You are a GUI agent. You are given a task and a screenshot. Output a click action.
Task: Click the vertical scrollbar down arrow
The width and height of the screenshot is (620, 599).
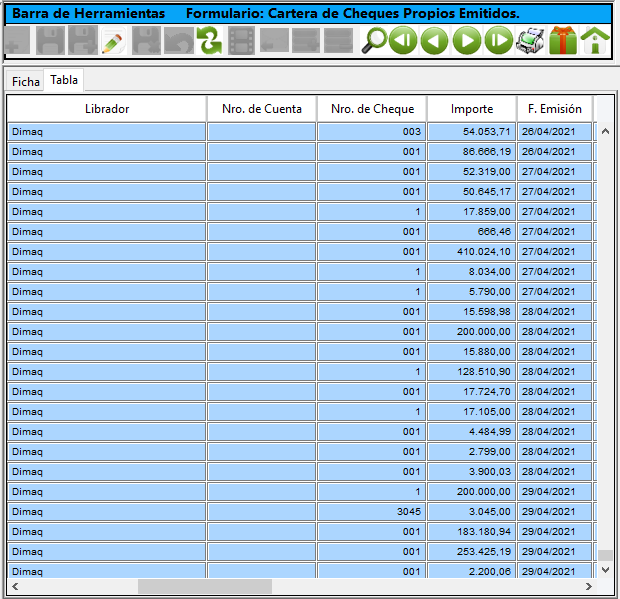605,569
